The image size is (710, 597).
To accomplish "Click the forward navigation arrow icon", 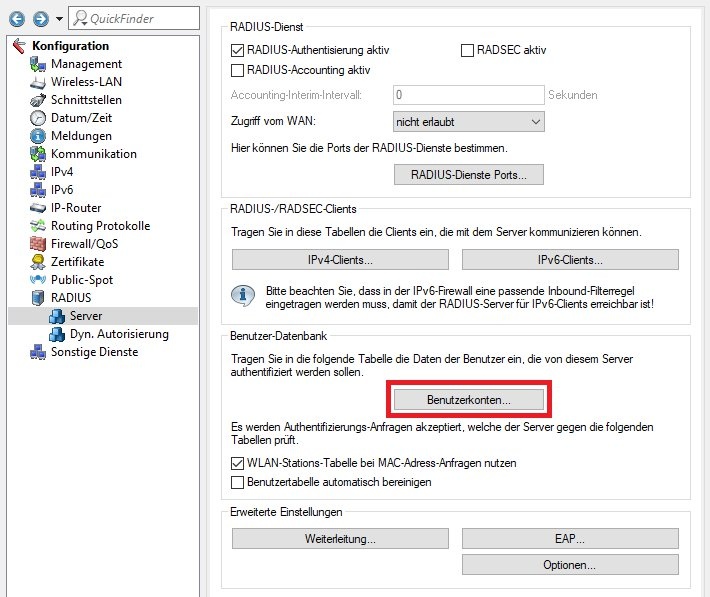I will (x=40, y=19).
